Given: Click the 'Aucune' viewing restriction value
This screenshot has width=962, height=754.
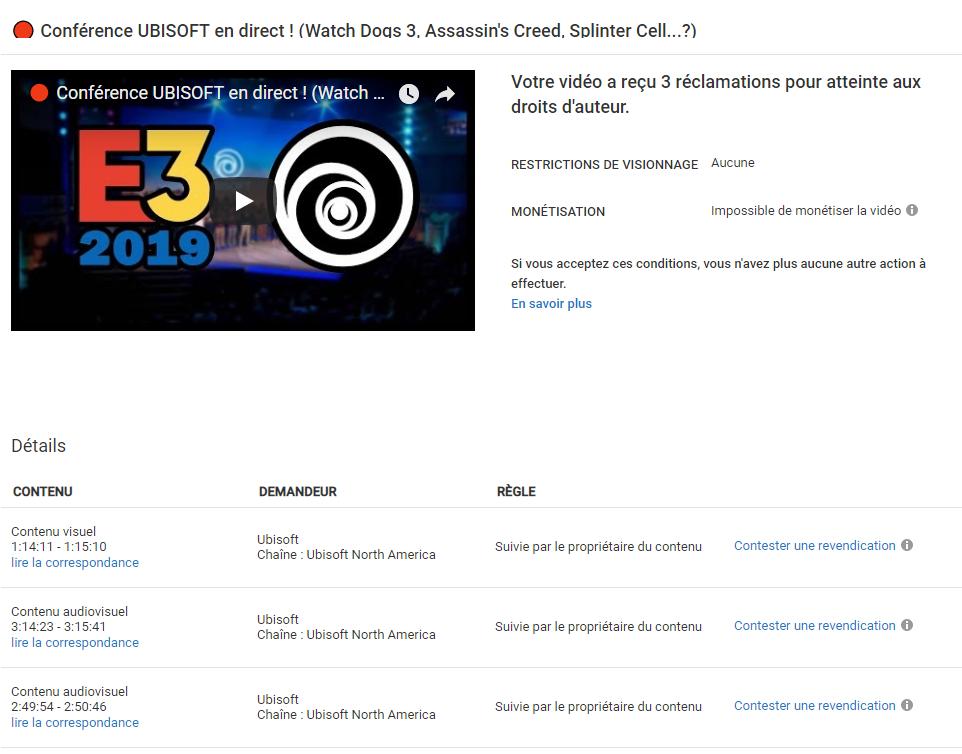Looking at the screenshot, I should click(x=733, y=163).
